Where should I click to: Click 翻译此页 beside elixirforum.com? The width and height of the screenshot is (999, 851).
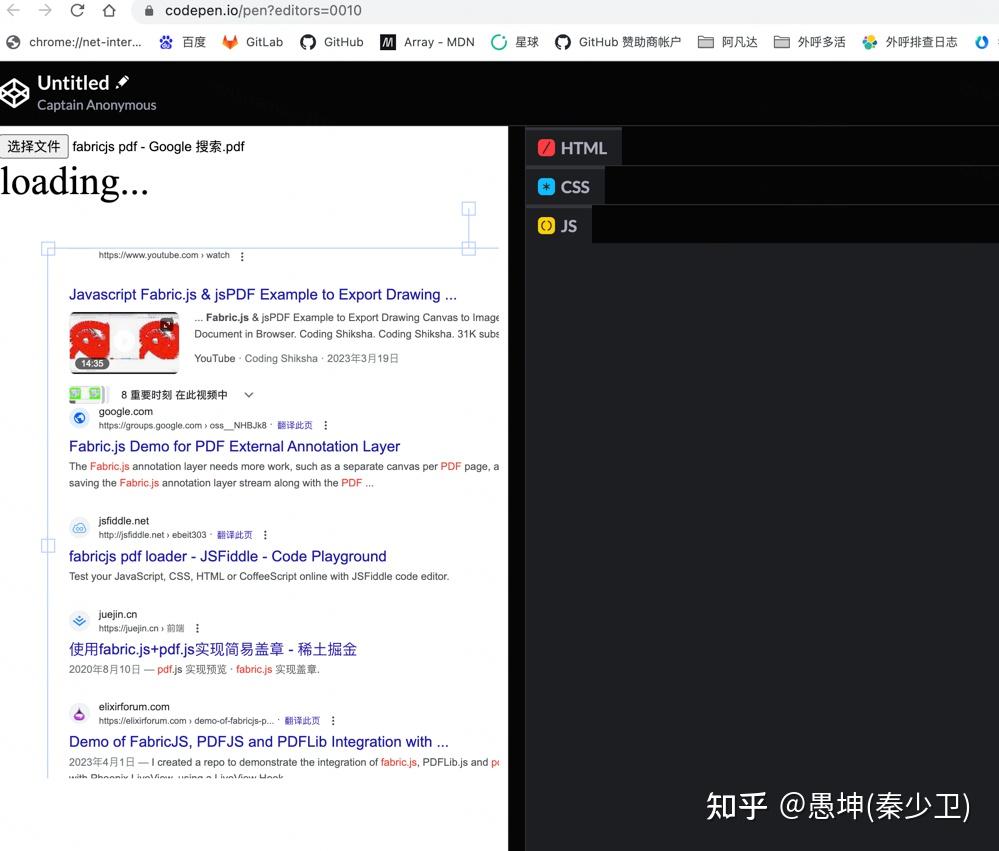coord(302,721)
